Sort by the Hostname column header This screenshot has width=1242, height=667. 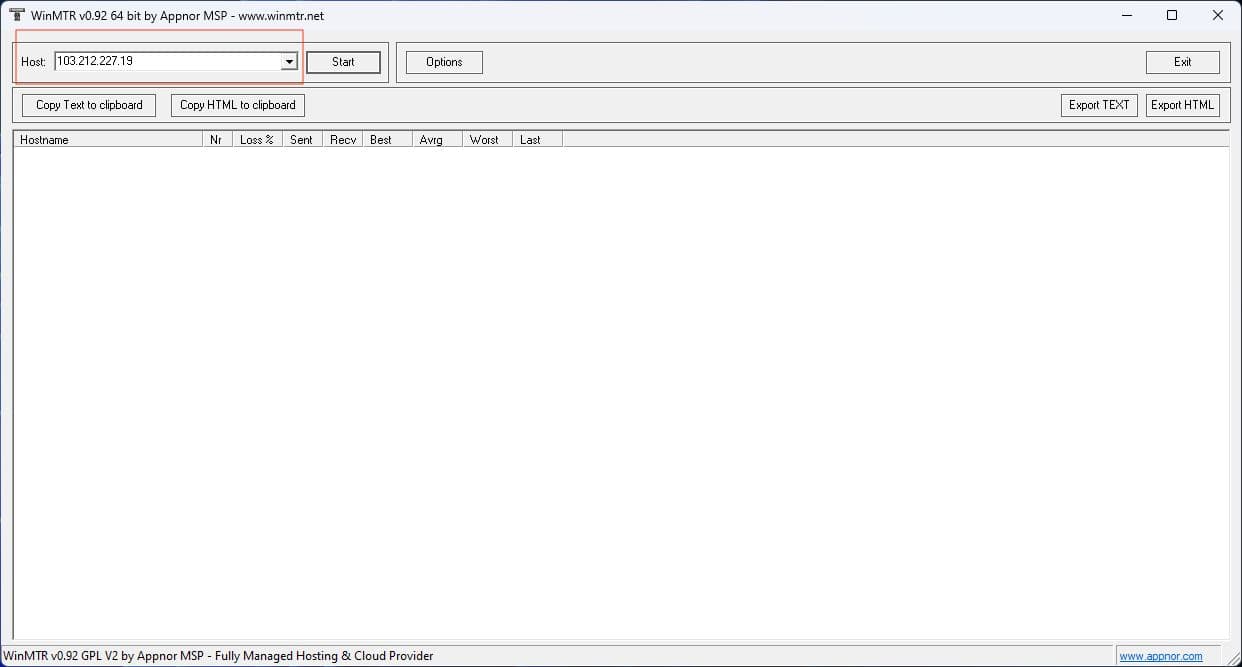point(108,140)
